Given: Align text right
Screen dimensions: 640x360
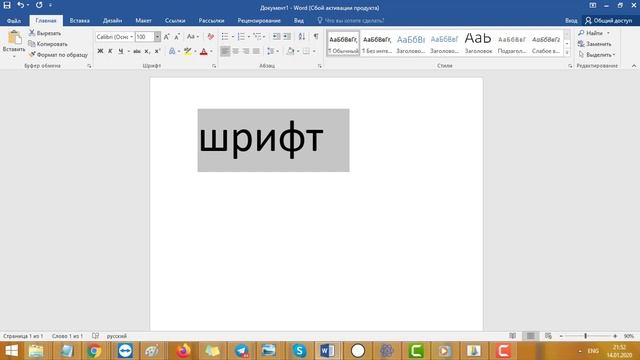Looking at the screenshot, I should click(x=246, y=51).
